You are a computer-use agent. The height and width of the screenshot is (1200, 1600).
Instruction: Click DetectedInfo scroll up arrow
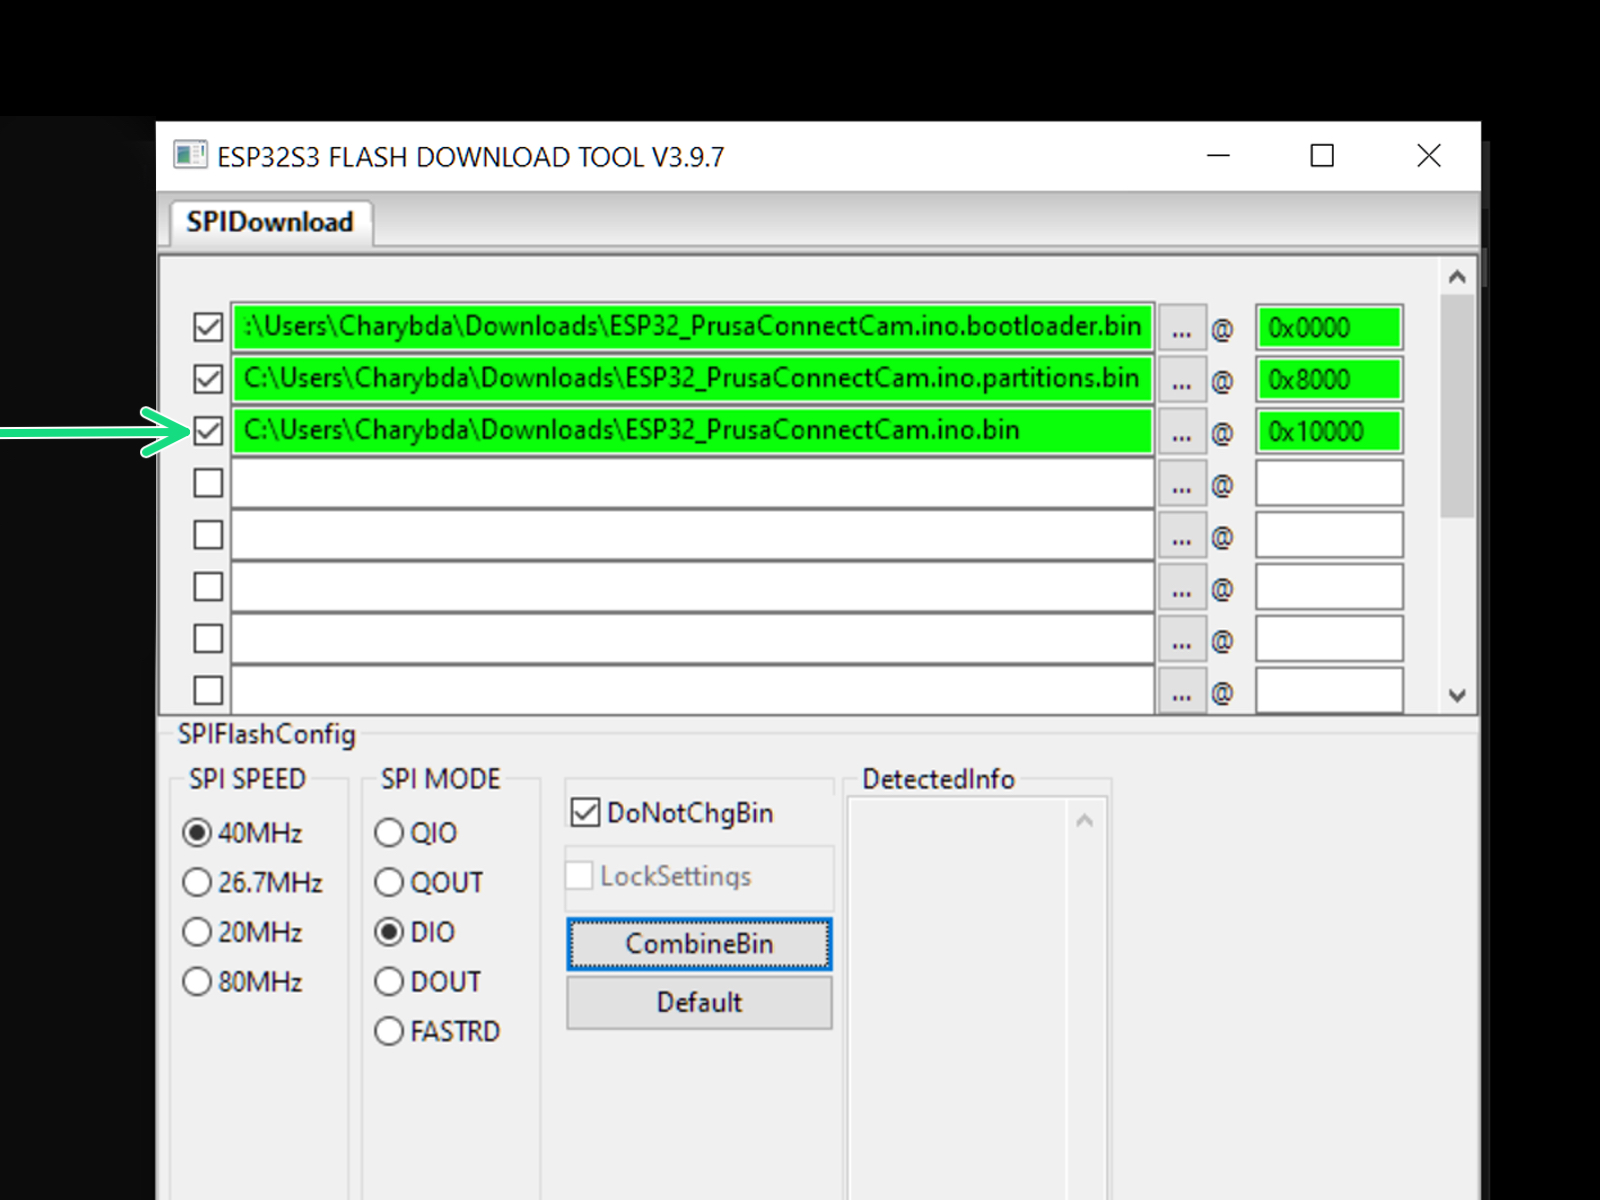pos(1085,821)
